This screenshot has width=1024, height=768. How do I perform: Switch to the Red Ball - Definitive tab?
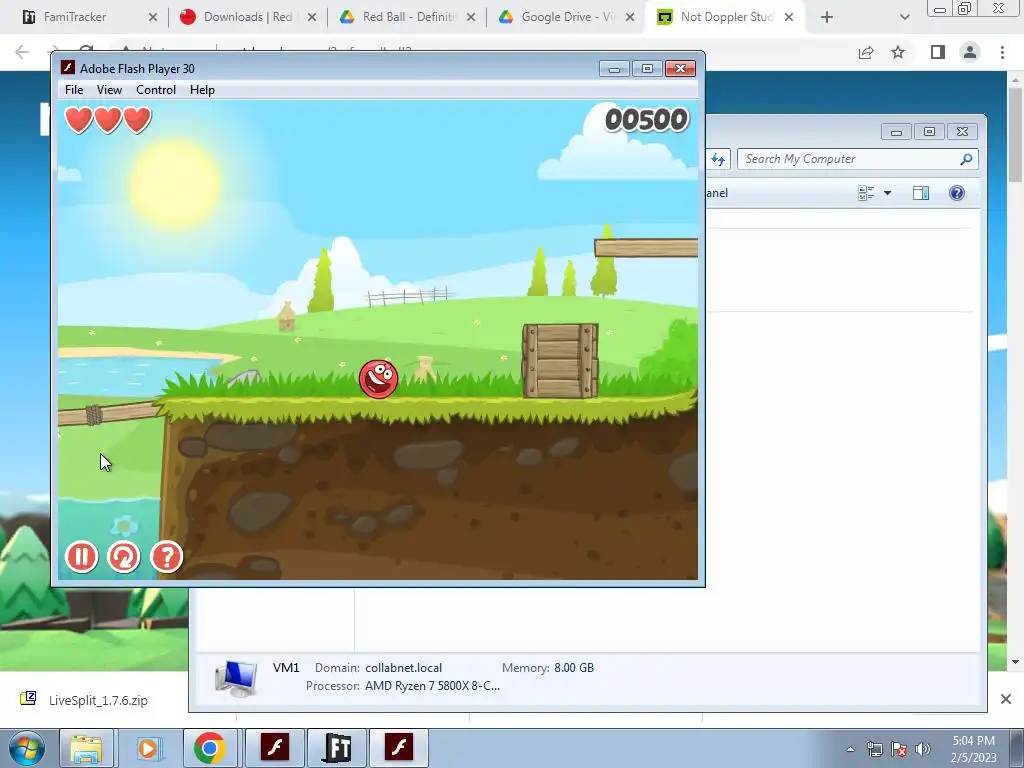[406, 17]
